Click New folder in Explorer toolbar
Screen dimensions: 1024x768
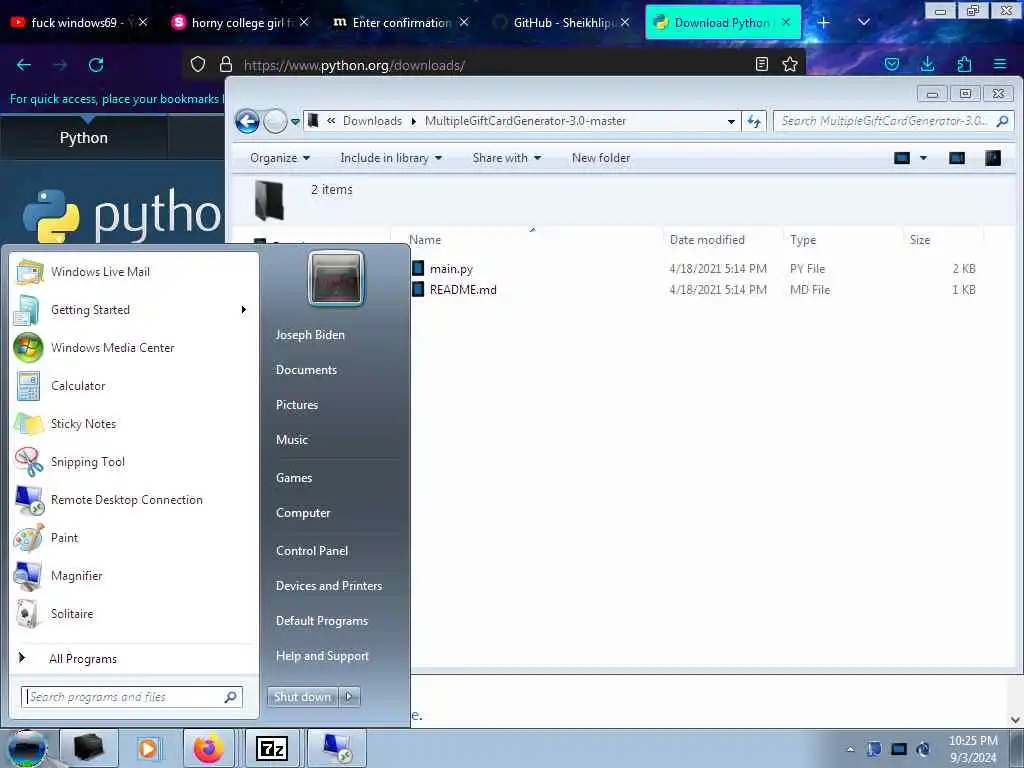pos(601,158)
